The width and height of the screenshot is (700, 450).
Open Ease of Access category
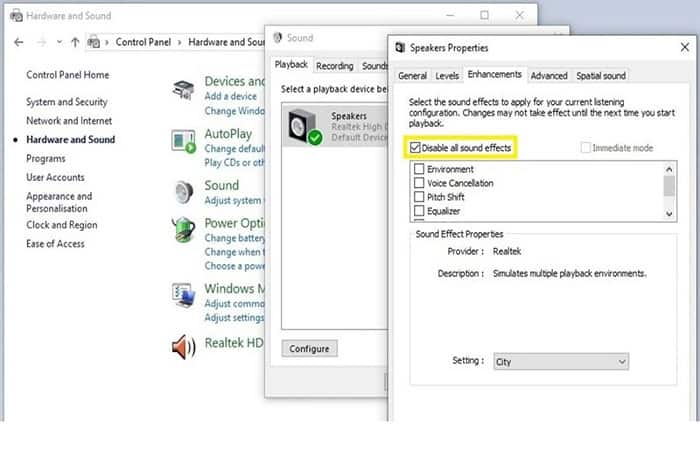coord(55,244)
